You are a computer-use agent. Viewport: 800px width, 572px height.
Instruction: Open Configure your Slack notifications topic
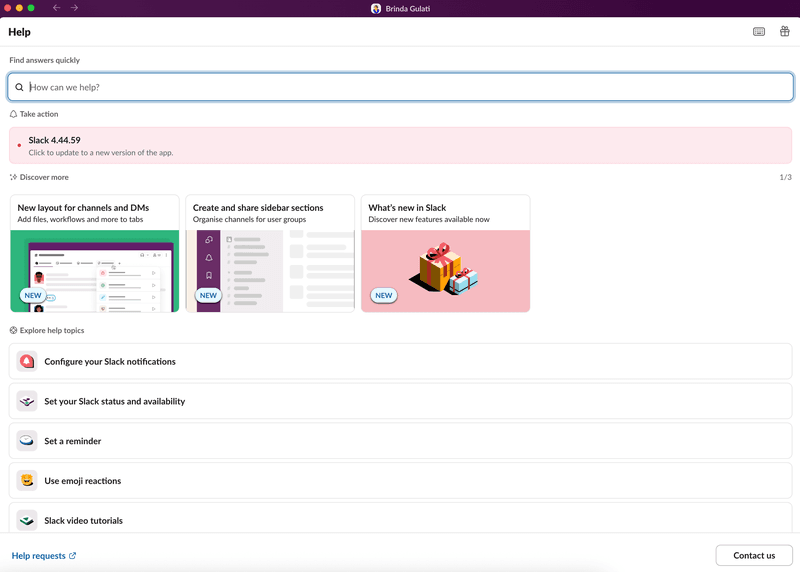coord(401,361)
